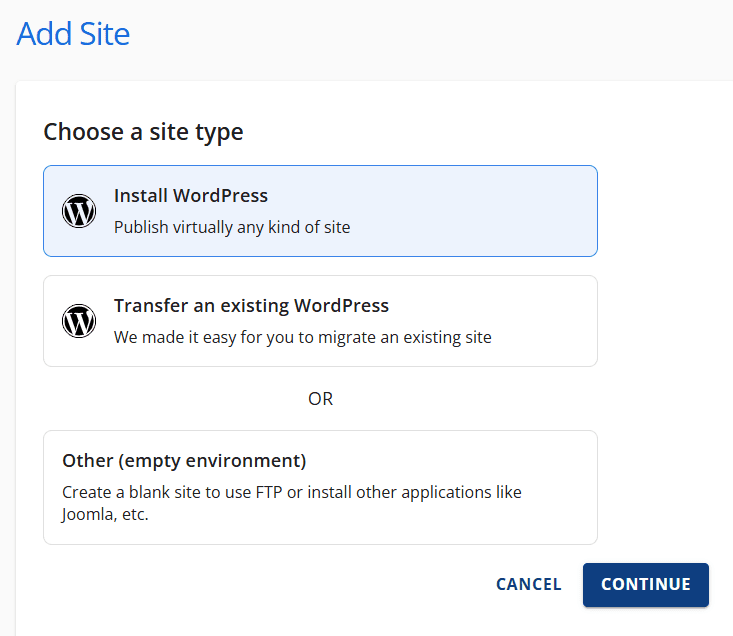Click 'Publish virtually any kind of site' text
733x636 pixels.
click(x=232, y=228)
